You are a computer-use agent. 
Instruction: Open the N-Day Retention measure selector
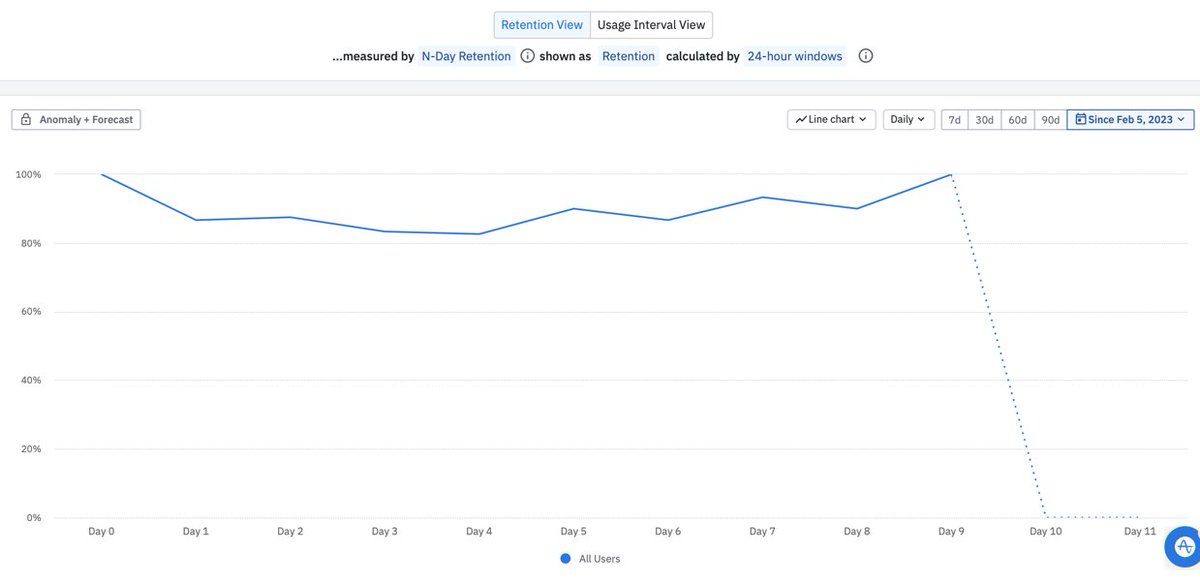(466, 56)
